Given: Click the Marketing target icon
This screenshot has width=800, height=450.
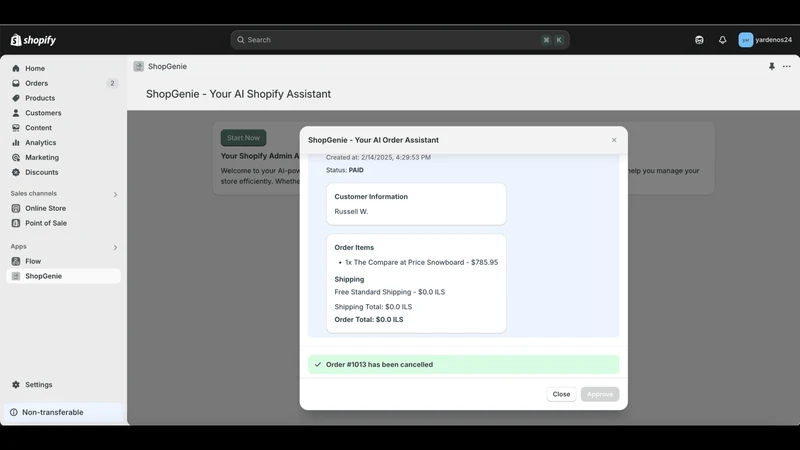Looking at the screenshot, I should click(16, 157).
